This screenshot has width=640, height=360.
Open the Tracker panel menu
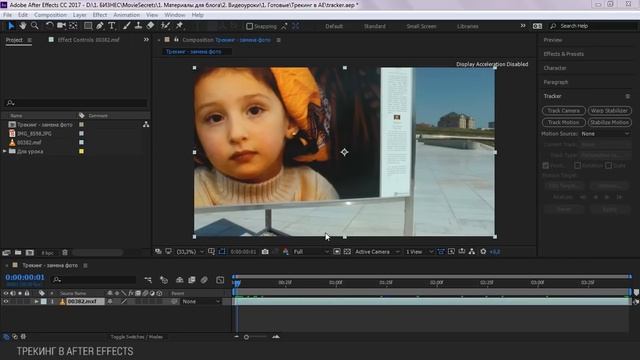click(x=628, y=96)
